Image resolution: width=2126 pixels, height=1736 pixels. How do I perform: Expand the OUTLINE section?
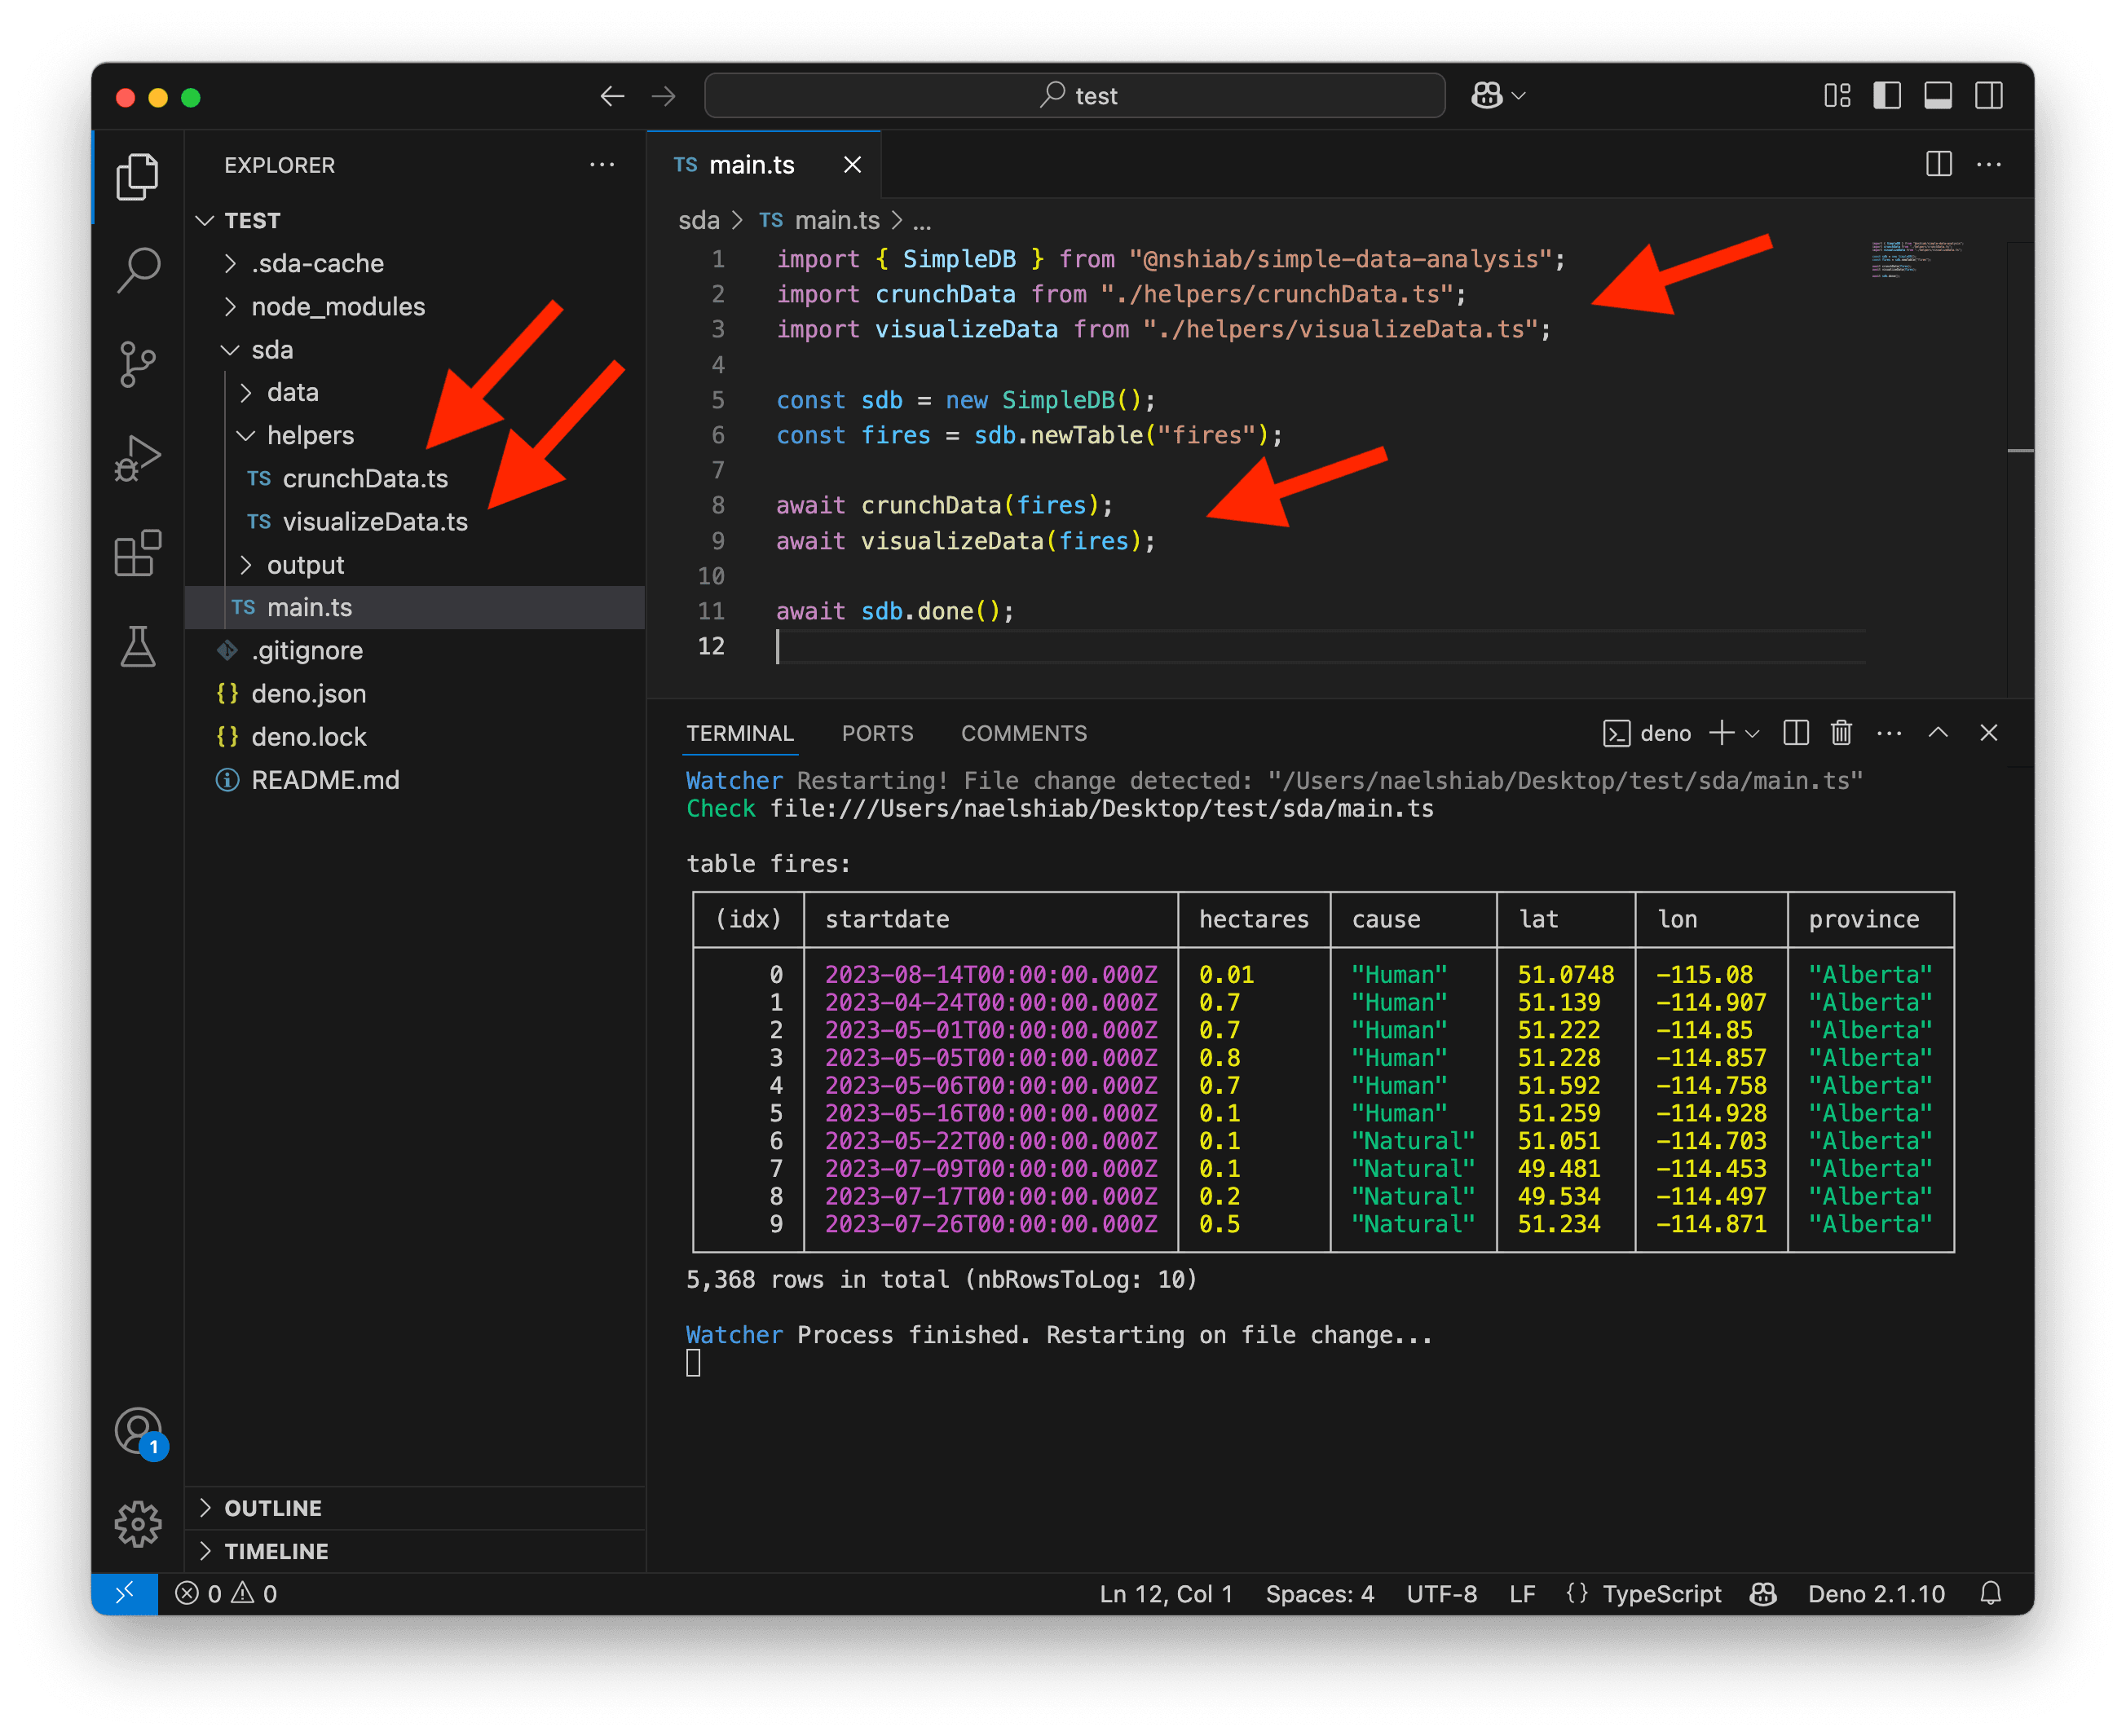point(415,1507)
